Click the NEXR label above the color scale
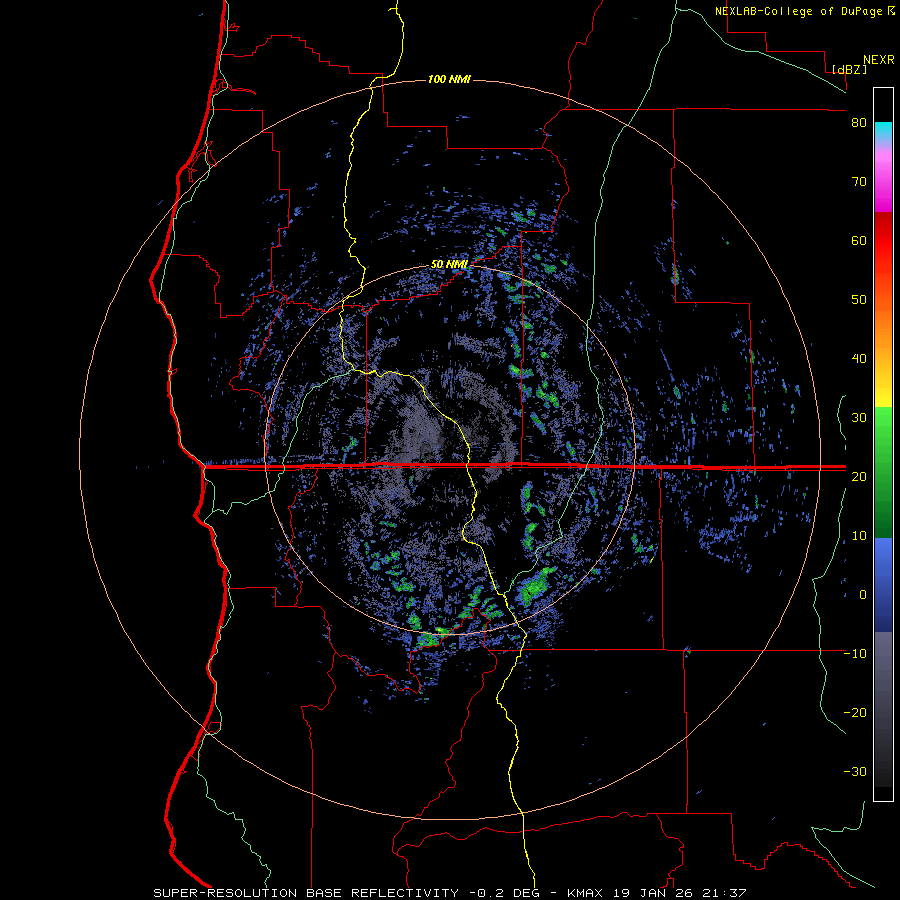 (879, 60)
